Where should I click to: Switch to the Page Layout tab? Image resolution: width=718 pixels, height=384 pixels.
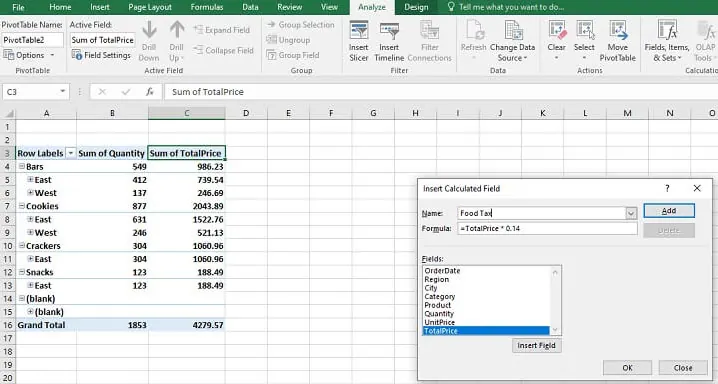150,7
